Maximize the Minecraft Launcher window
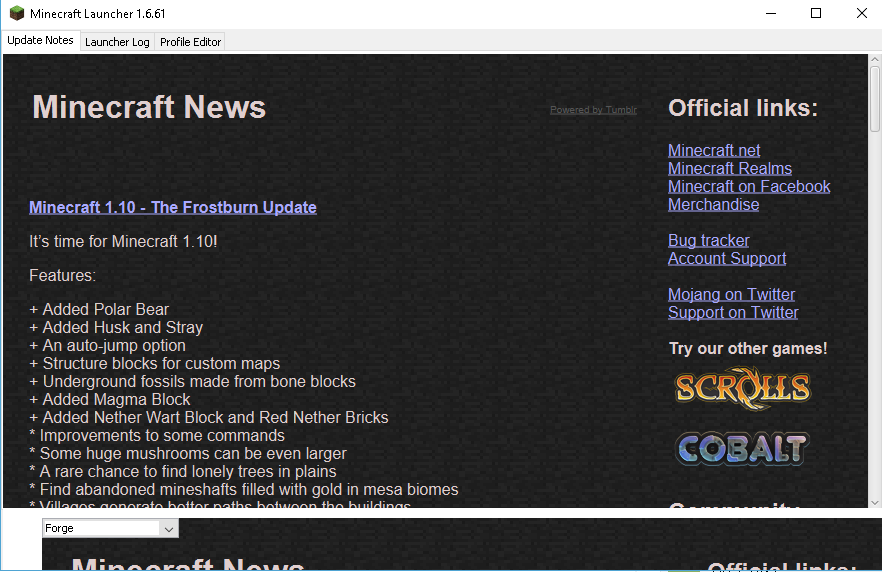The width and height of the screenshot is (882, 572). tap(816, 13)
